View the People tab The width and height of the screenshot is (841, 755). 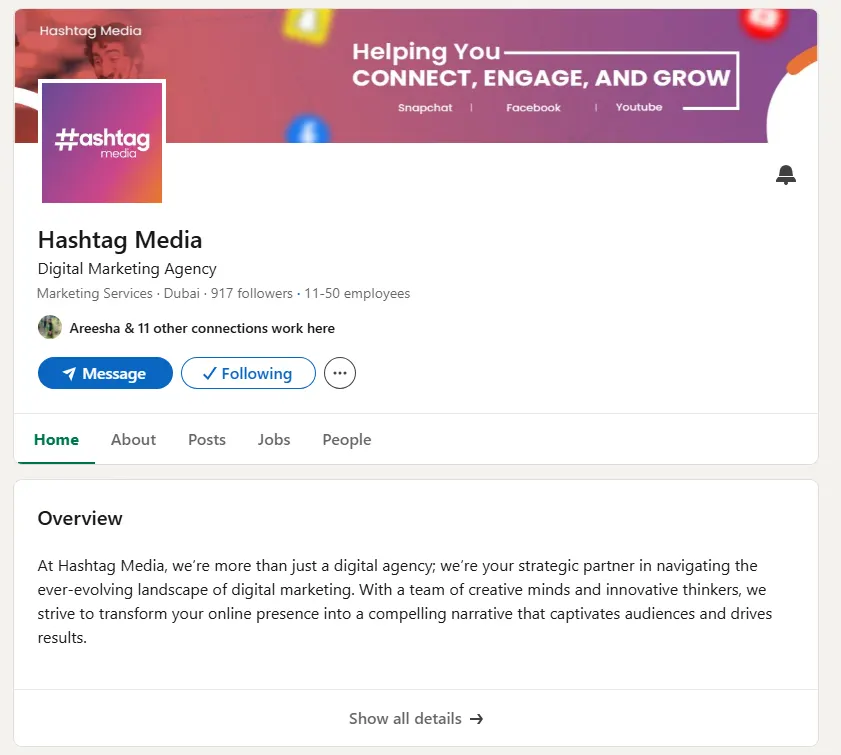coord(346,440)
